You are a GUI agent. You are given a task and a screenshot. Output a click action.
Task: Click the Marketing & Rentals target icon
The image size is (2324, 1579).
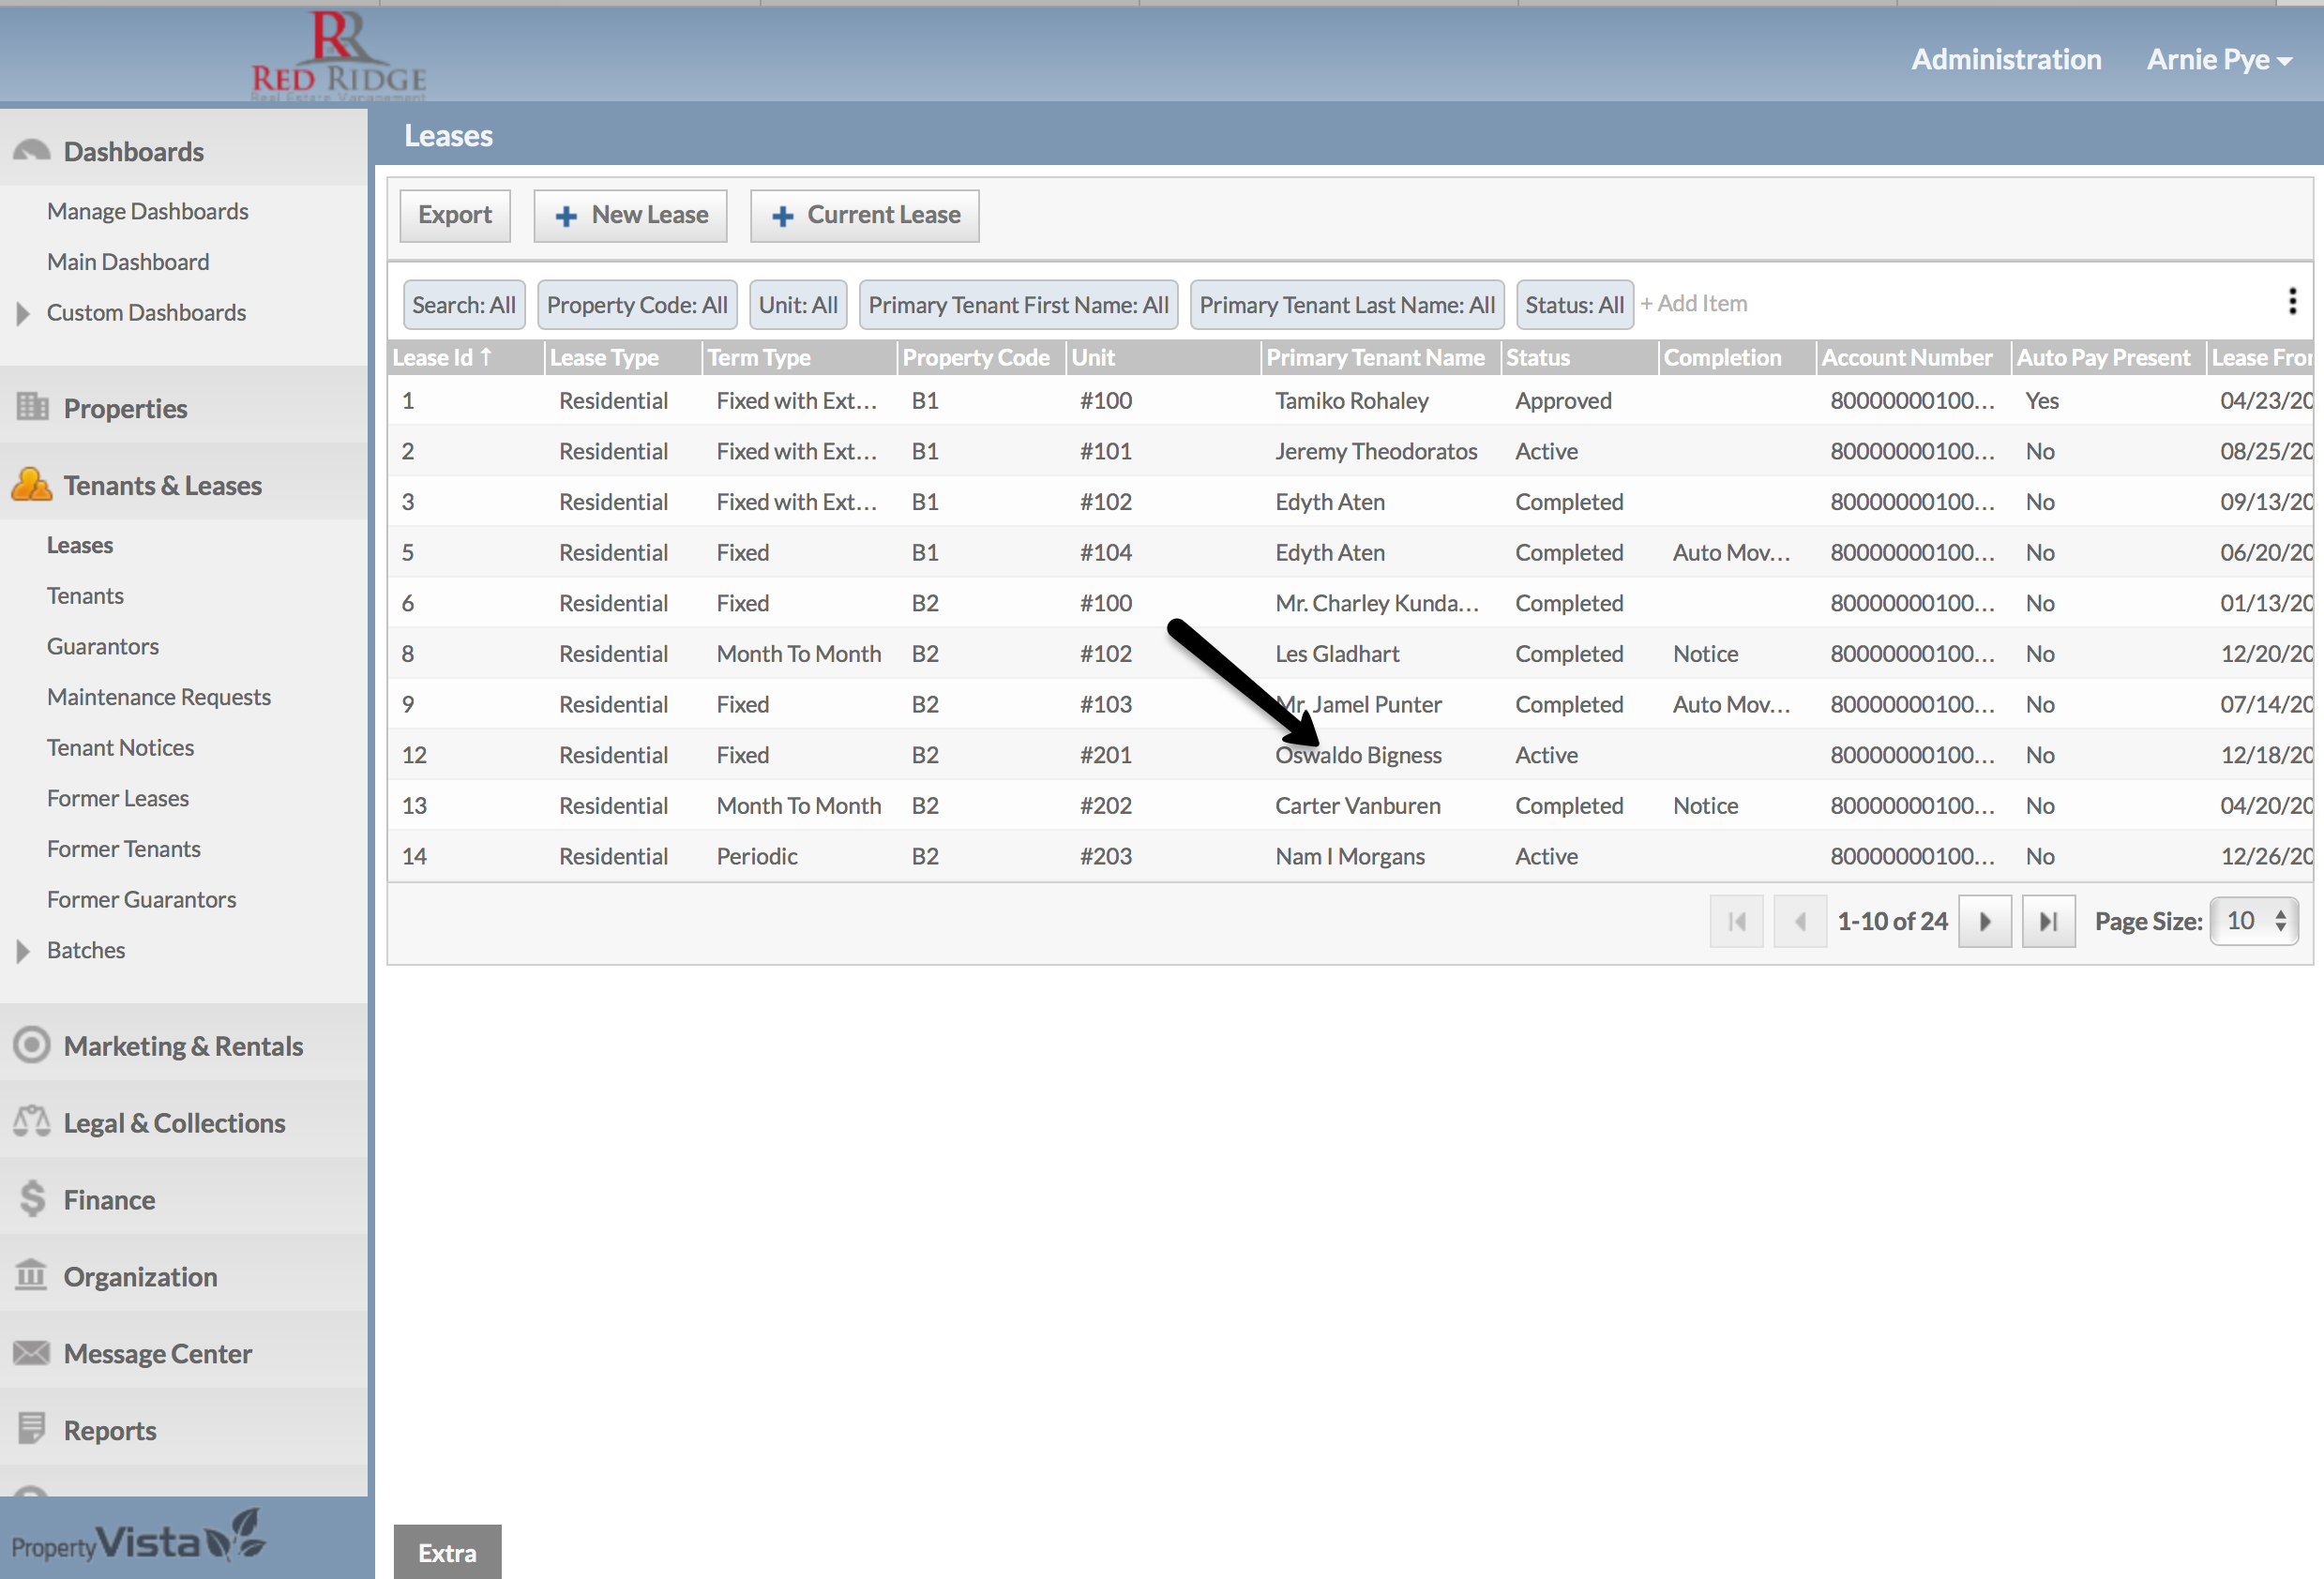[x=31, y=1045]
